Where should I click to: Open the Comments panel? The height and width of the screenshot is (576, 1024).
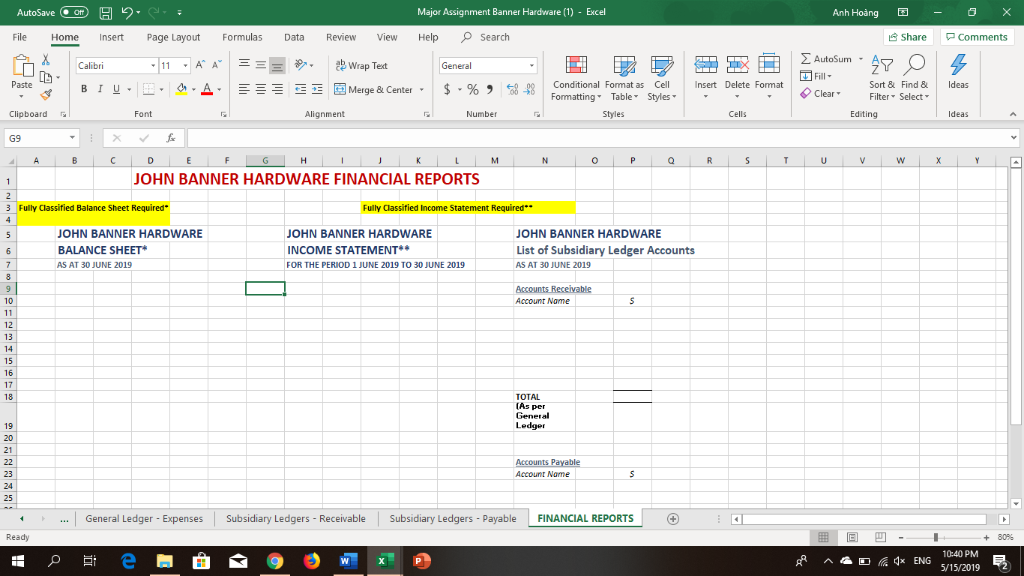977,36
